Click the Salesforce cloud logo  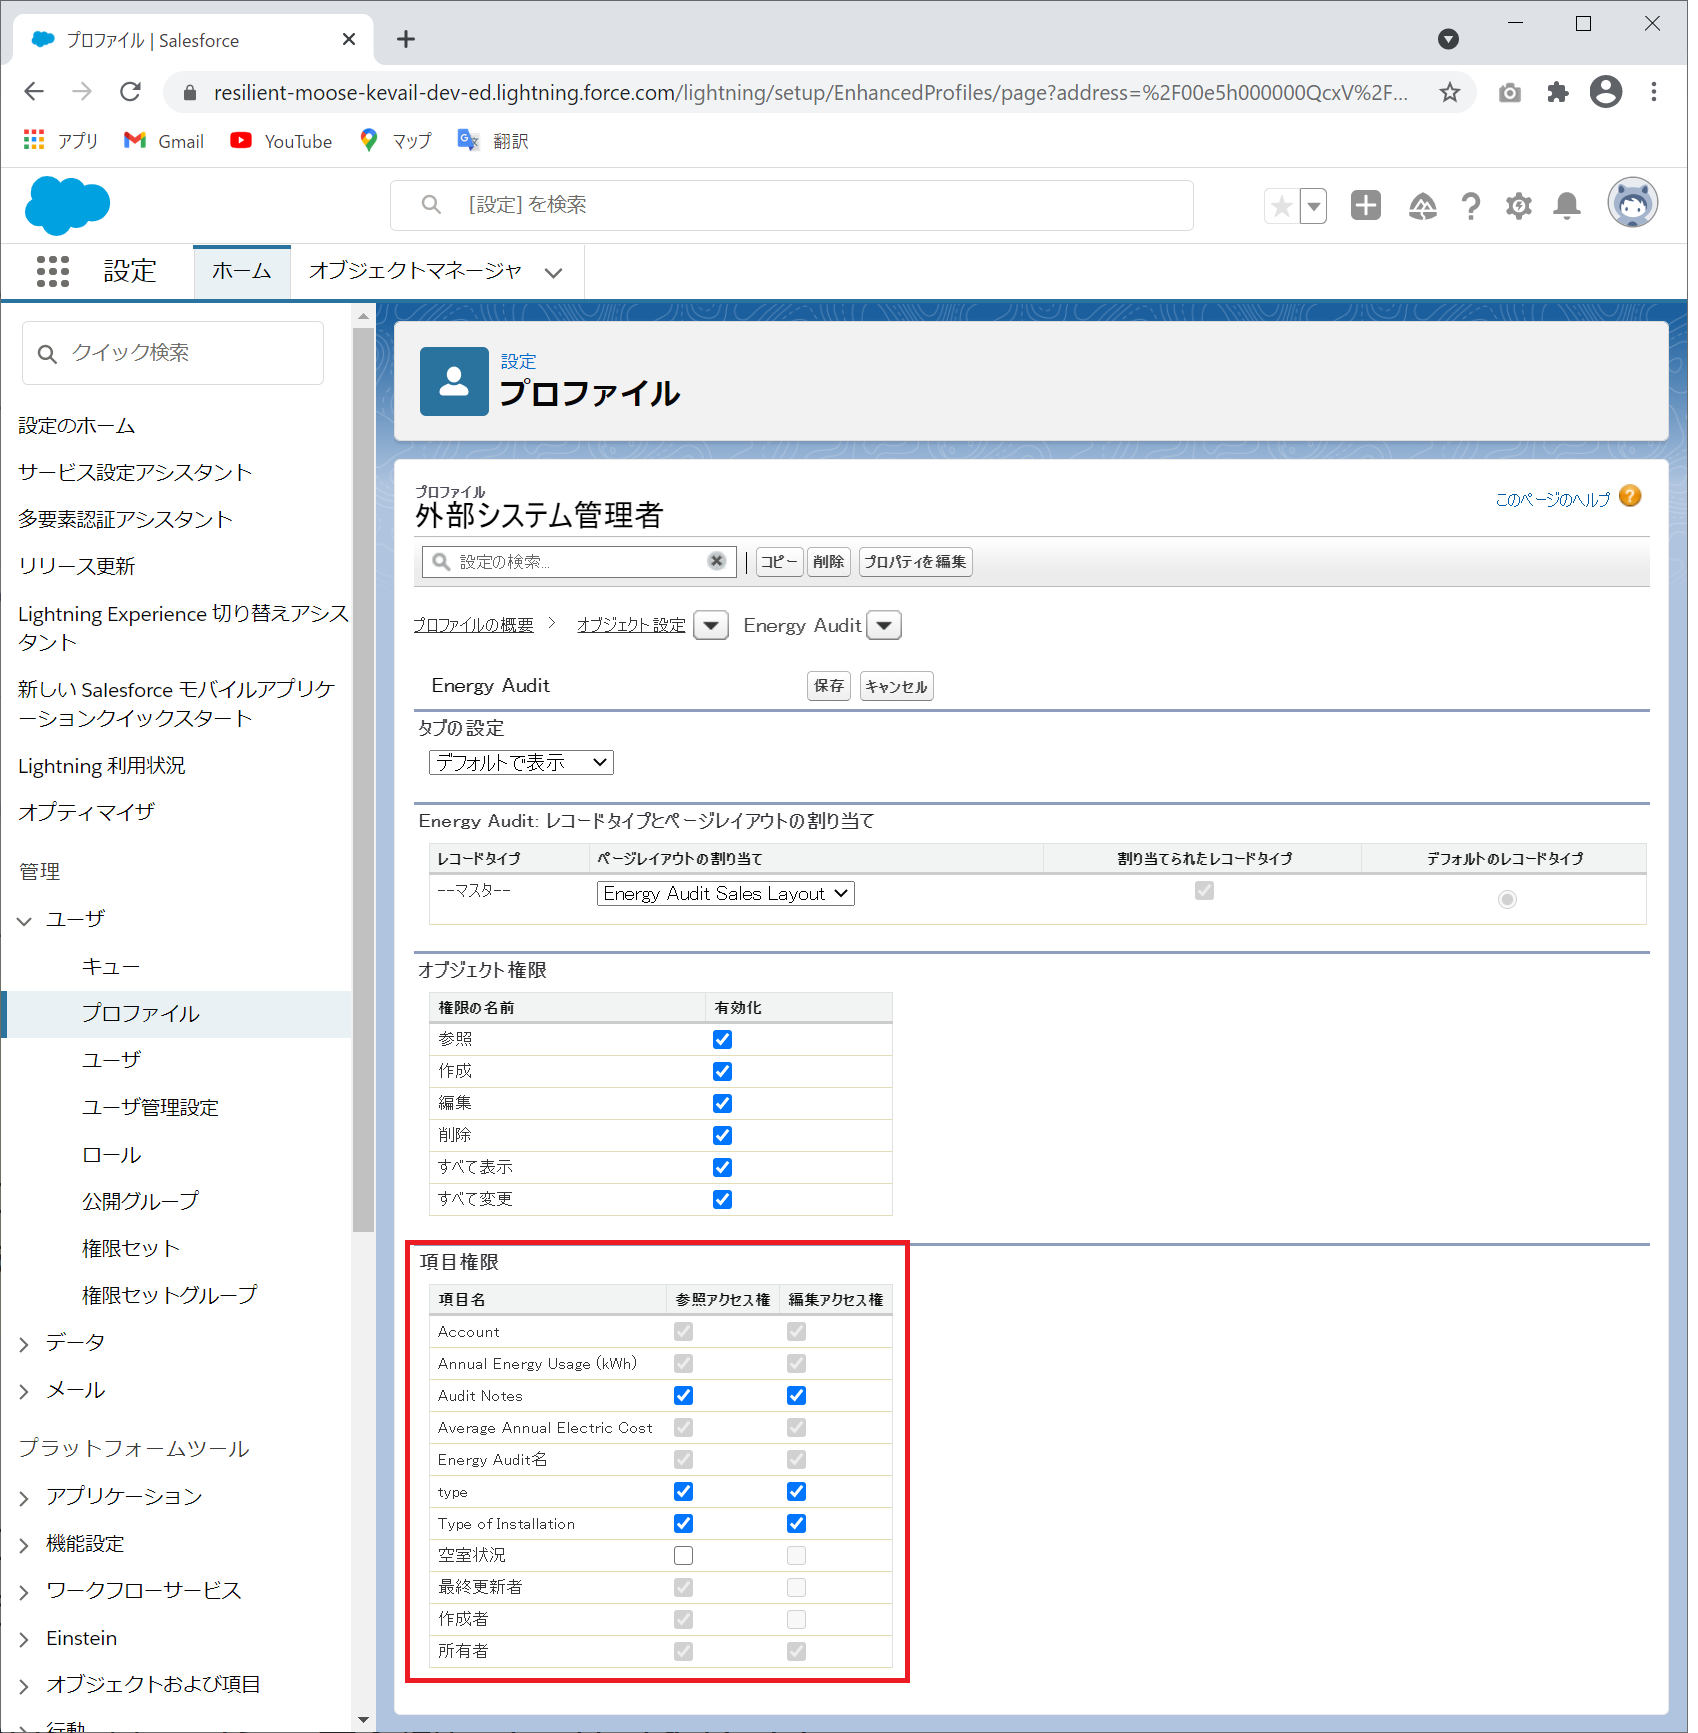click(67, 205)
